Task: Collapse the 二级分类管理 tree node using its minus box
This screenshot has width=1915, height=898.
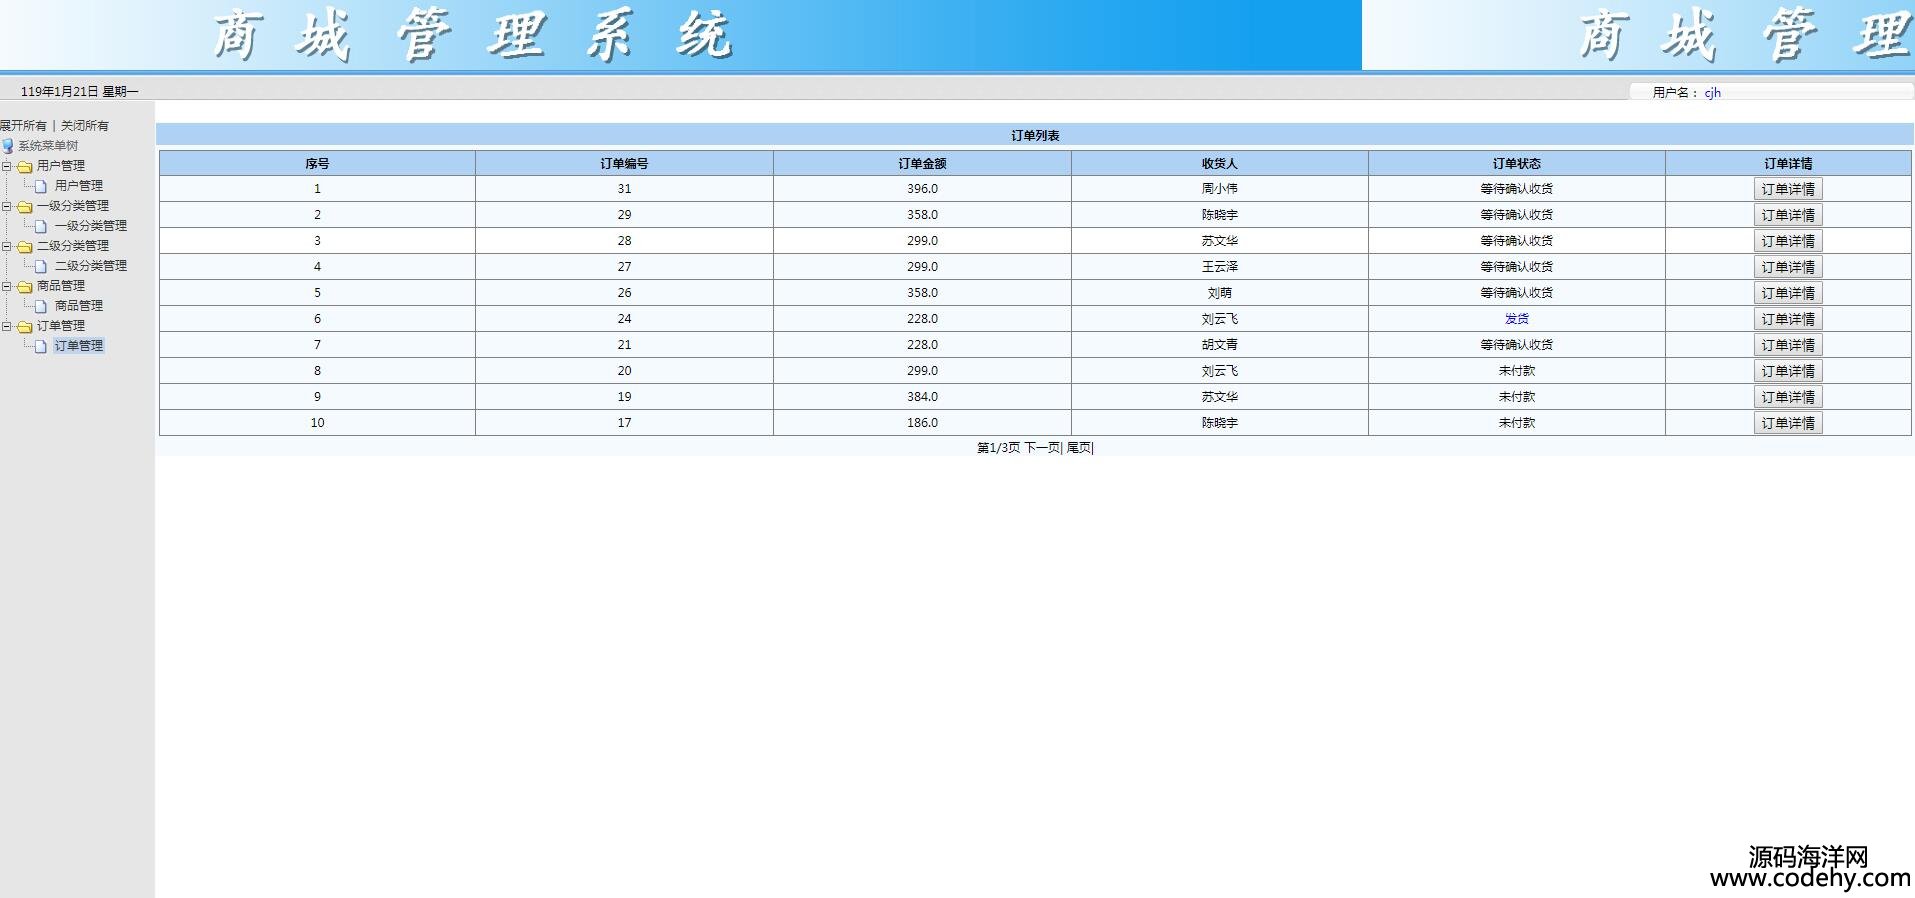Action: (7, 246)
